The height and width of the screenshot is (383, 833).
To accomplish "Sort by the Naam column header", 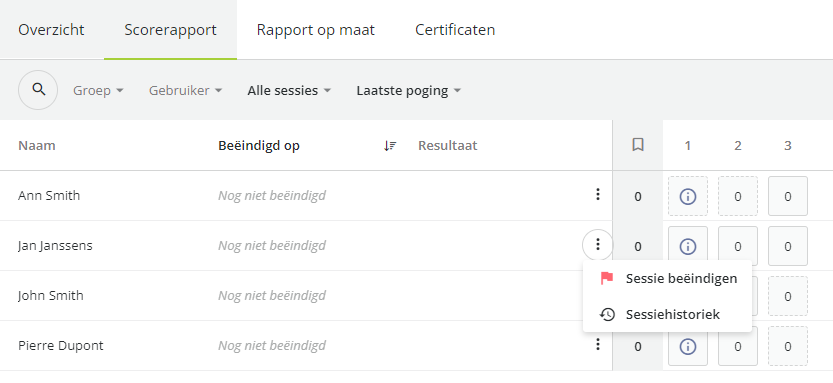I will point(37,146).
